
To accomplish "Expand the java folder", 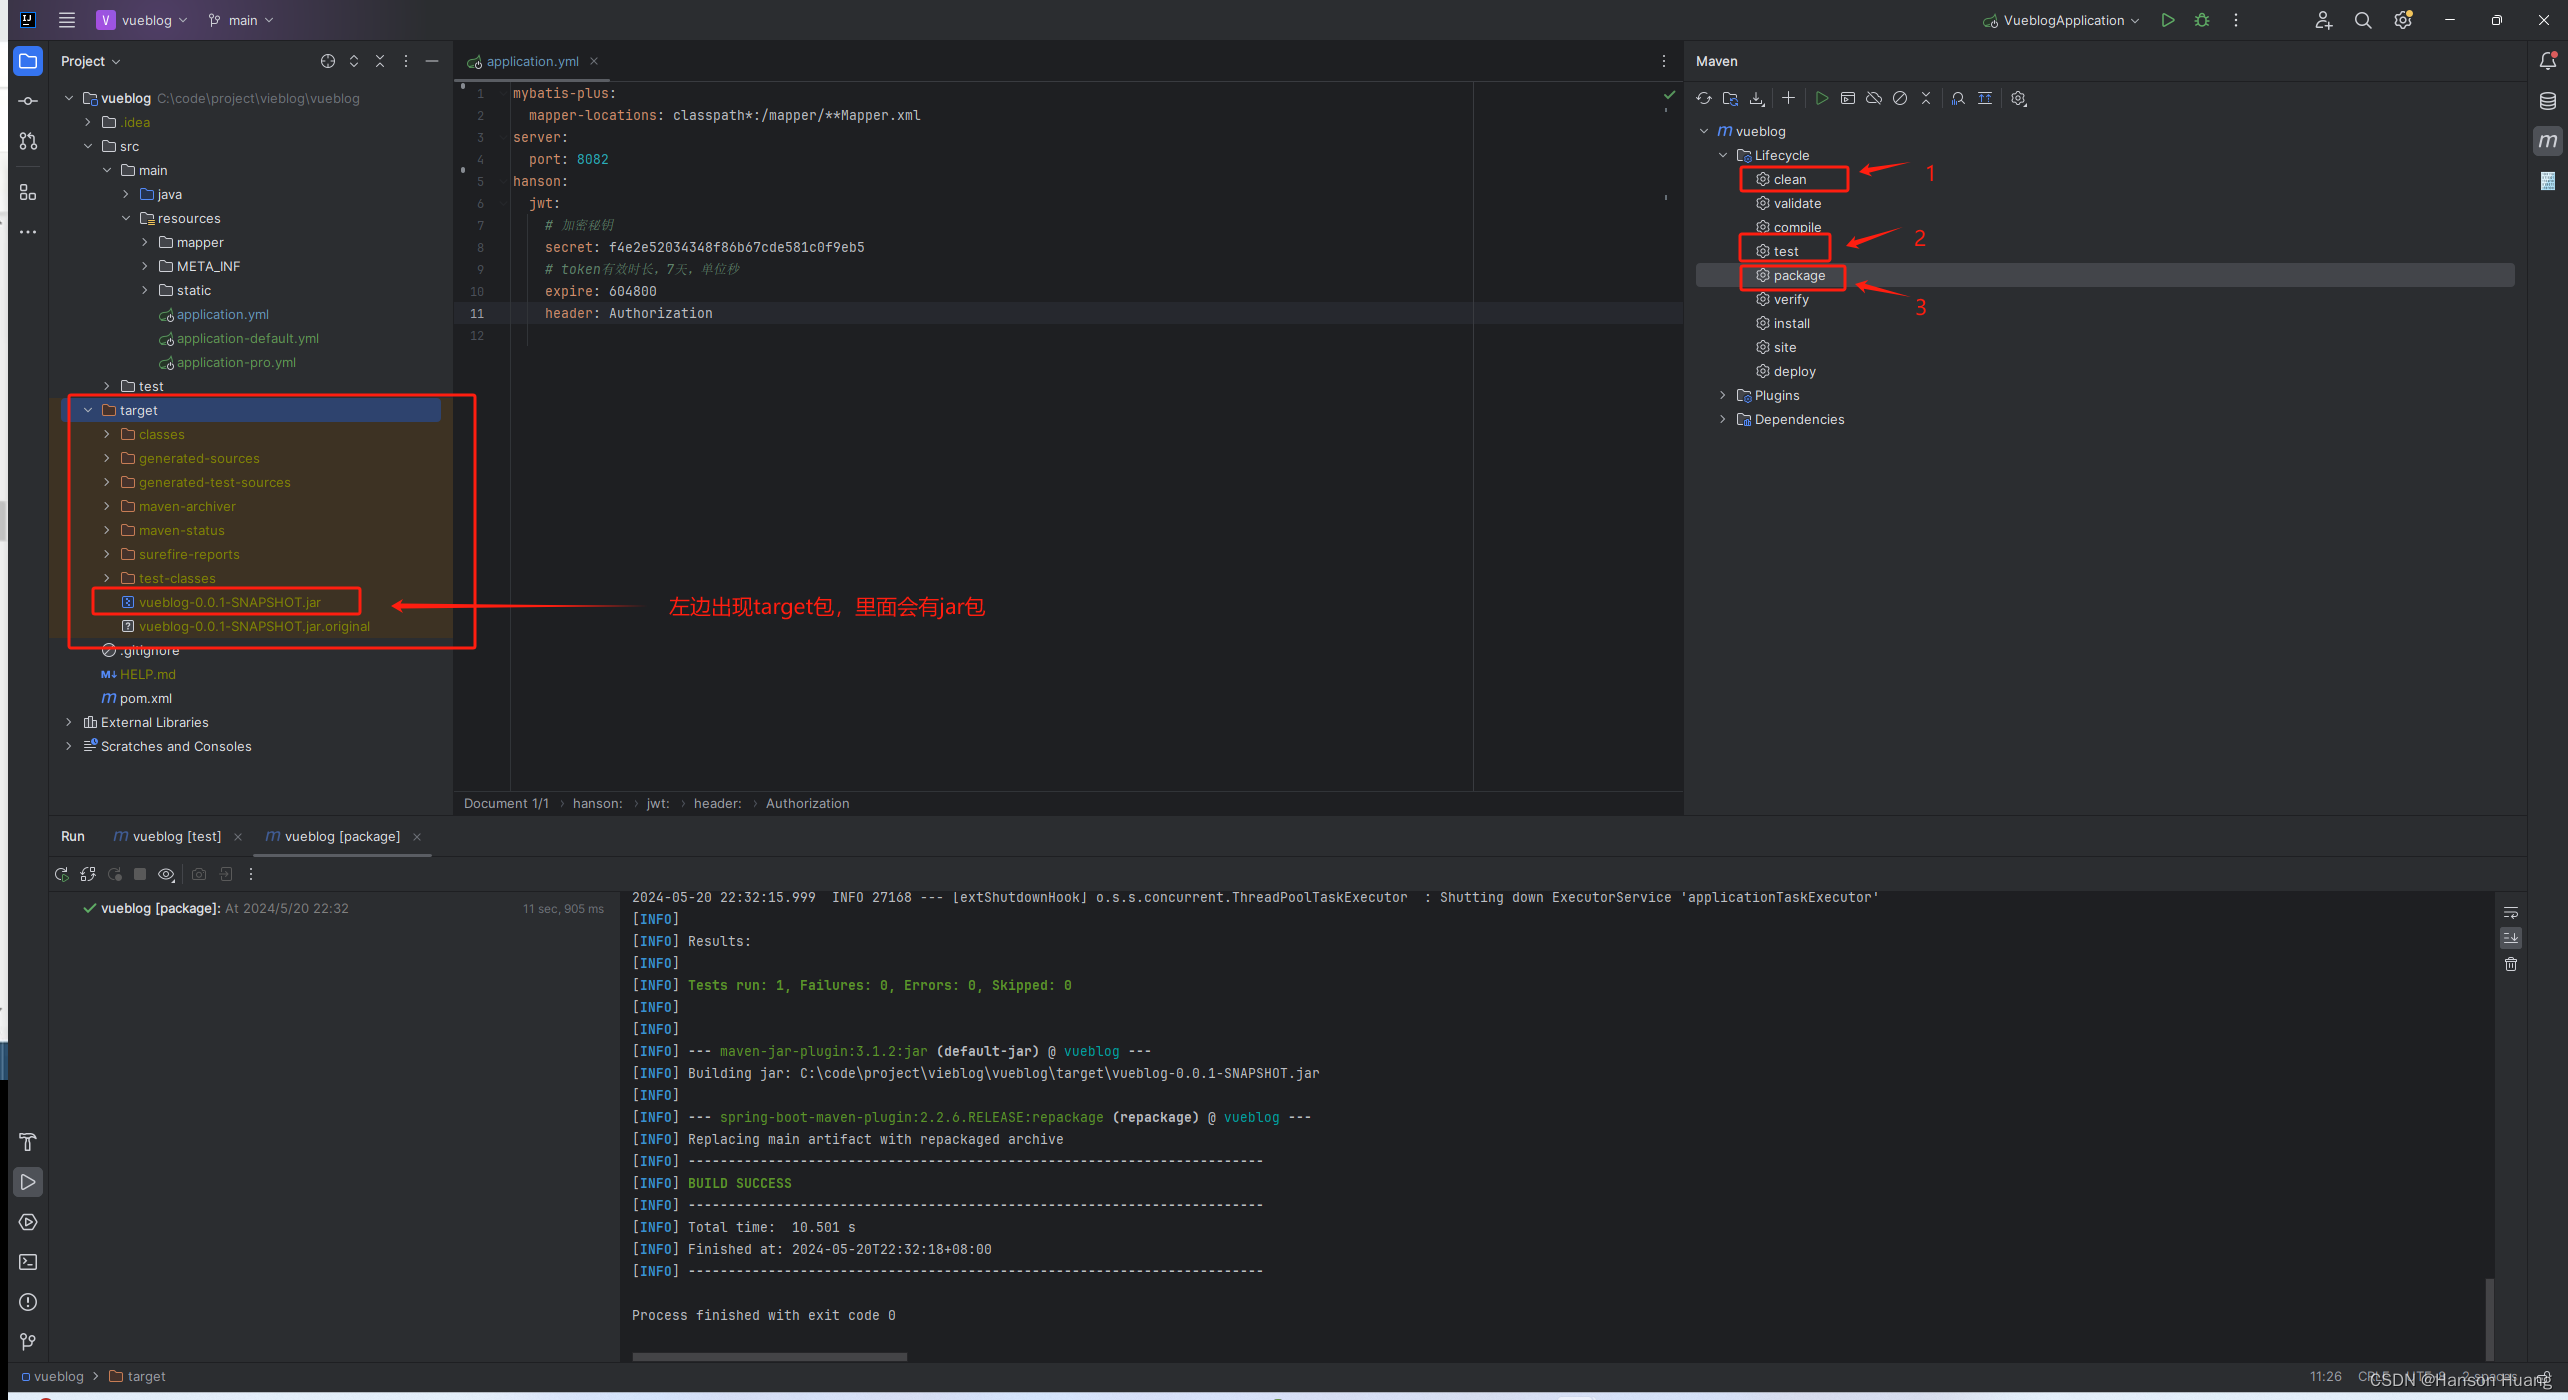I will pyautogui.click(x=126, y=194).
